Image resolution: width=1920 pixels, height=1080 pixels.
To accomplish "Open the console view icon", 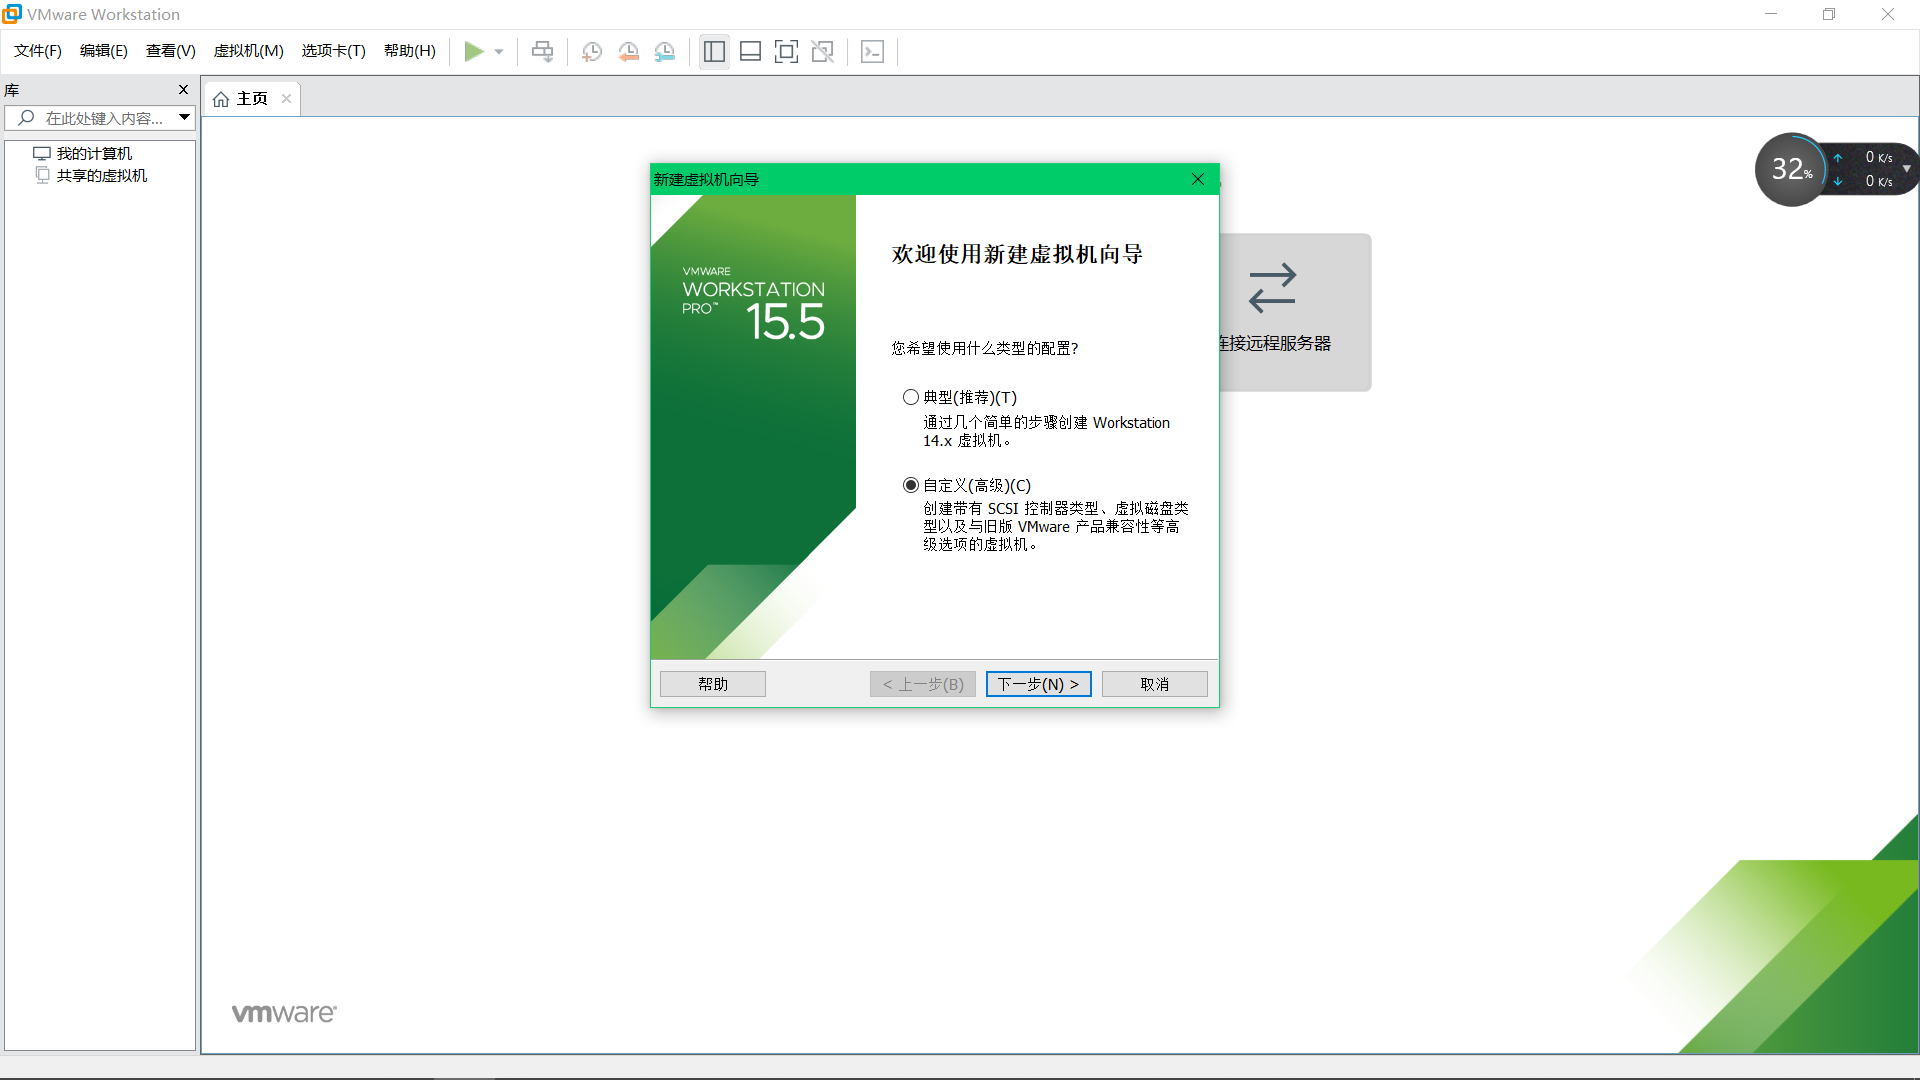I will tap(872, 51).
